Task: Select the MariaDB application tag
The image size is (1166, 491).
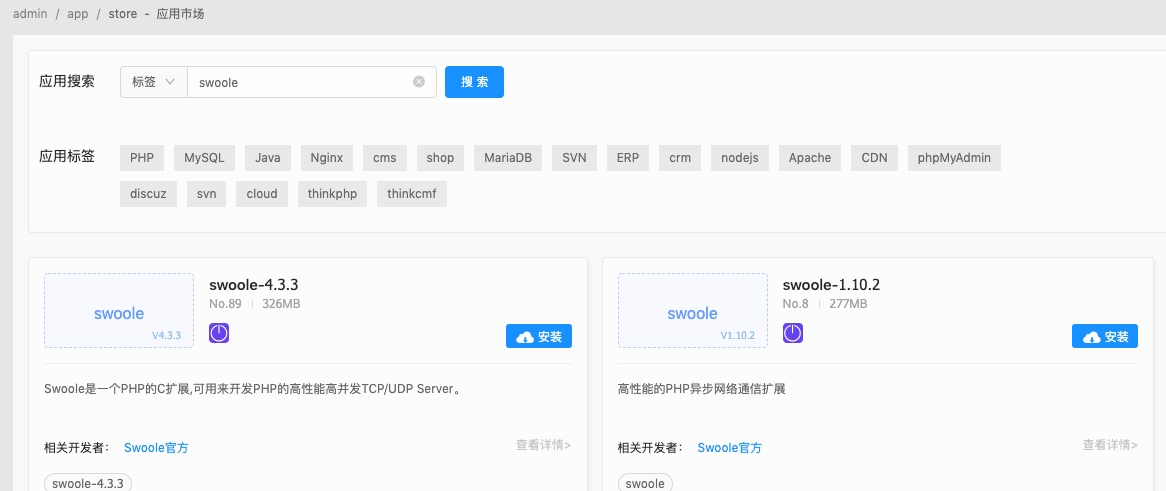Action: coord(508,158)
